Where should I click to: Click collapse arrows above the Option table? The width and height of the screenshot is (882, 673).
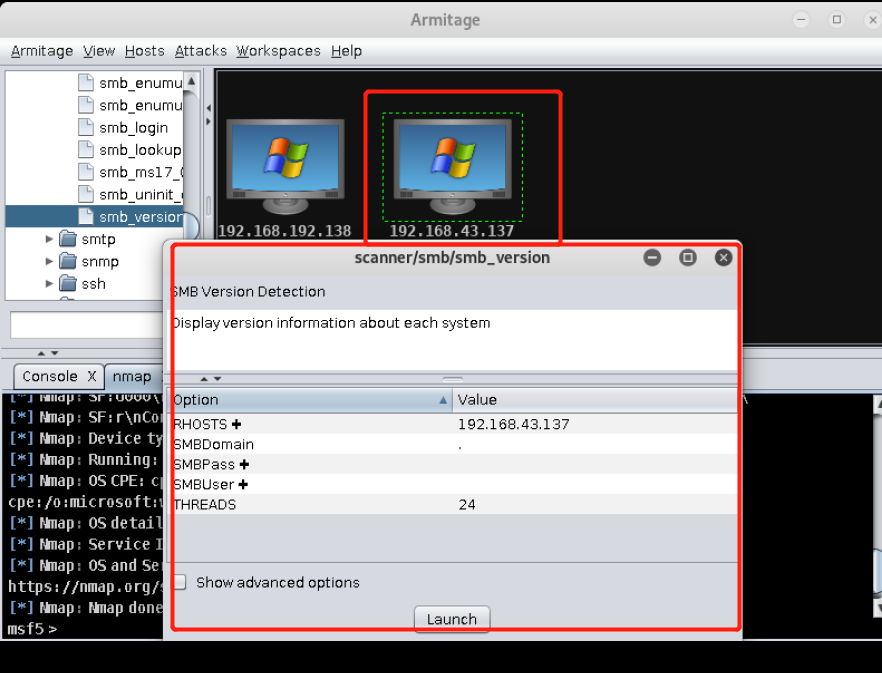[211, 379]
